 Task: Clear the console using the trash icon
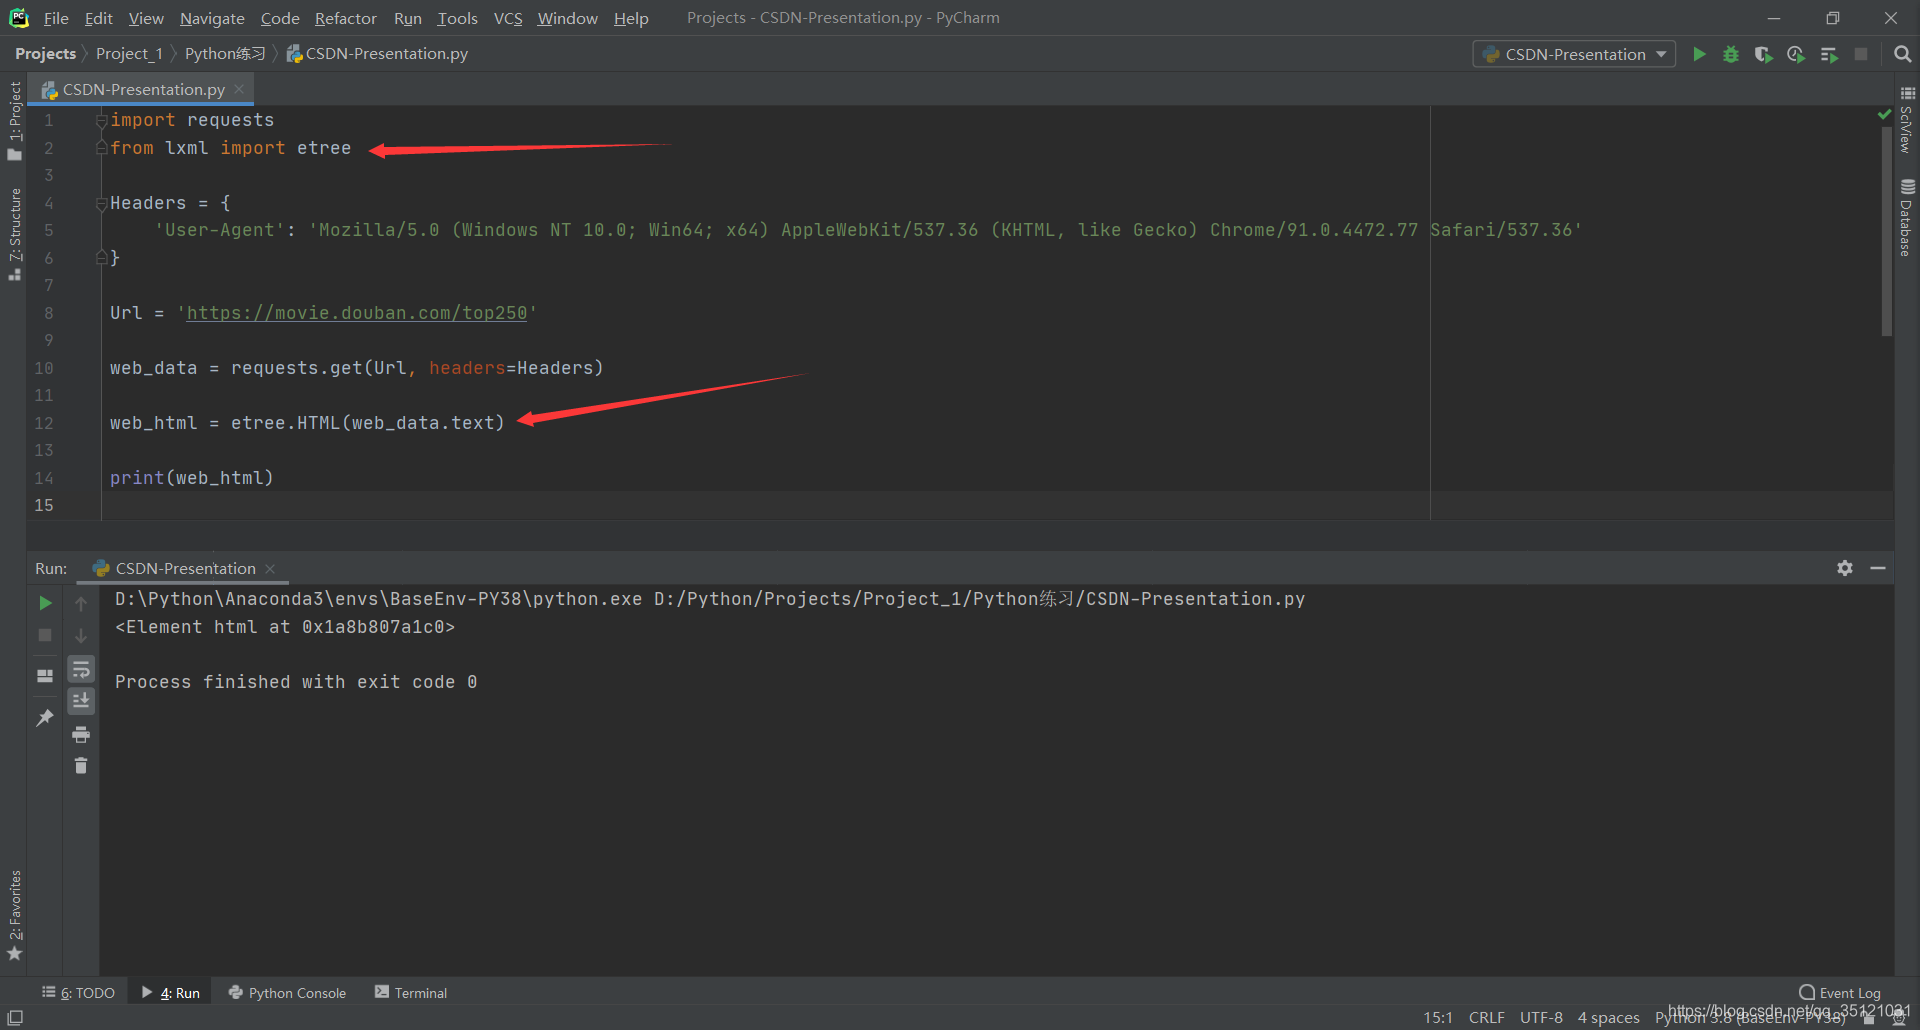pyautogui.click(x=81, y=766)
